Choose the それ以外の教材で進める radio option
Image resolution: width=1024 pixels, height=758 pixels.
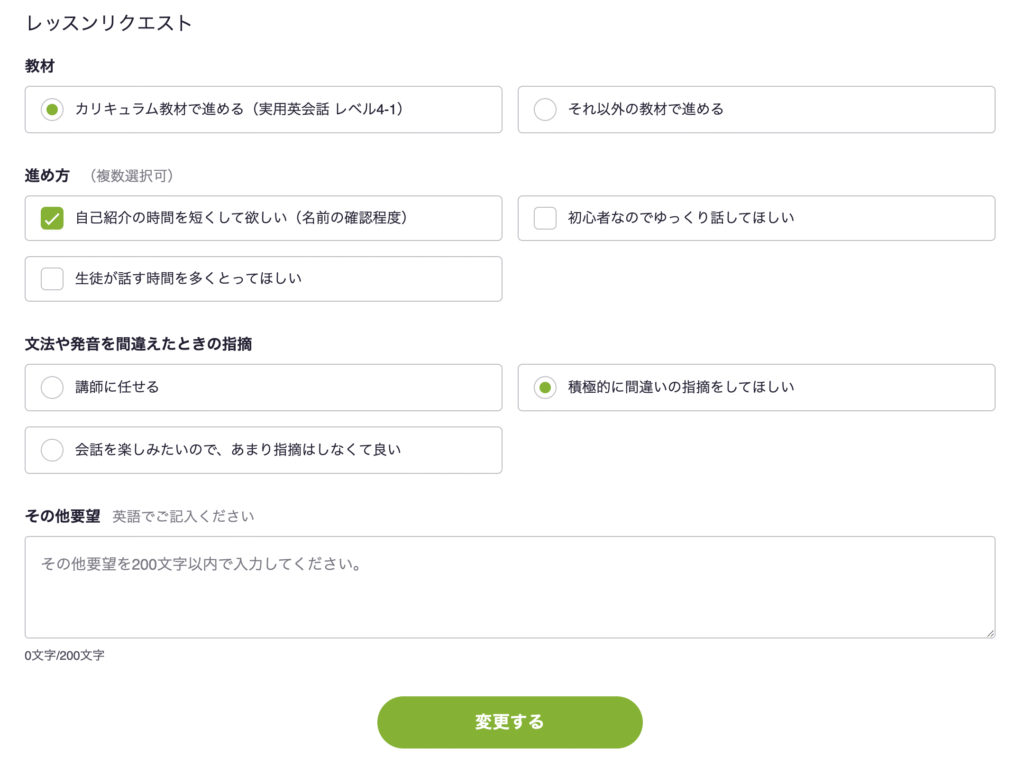click(x=545, y=110)
